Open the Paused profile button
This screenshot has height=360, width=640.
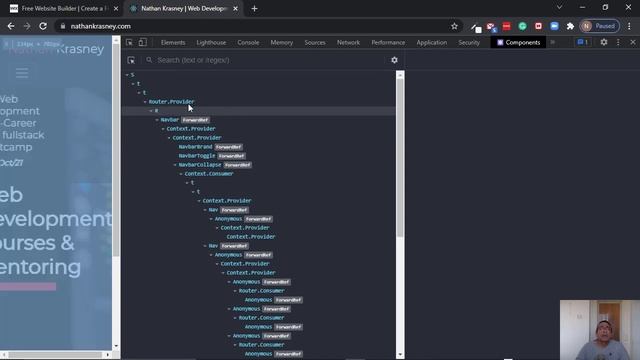pos(600,26)
